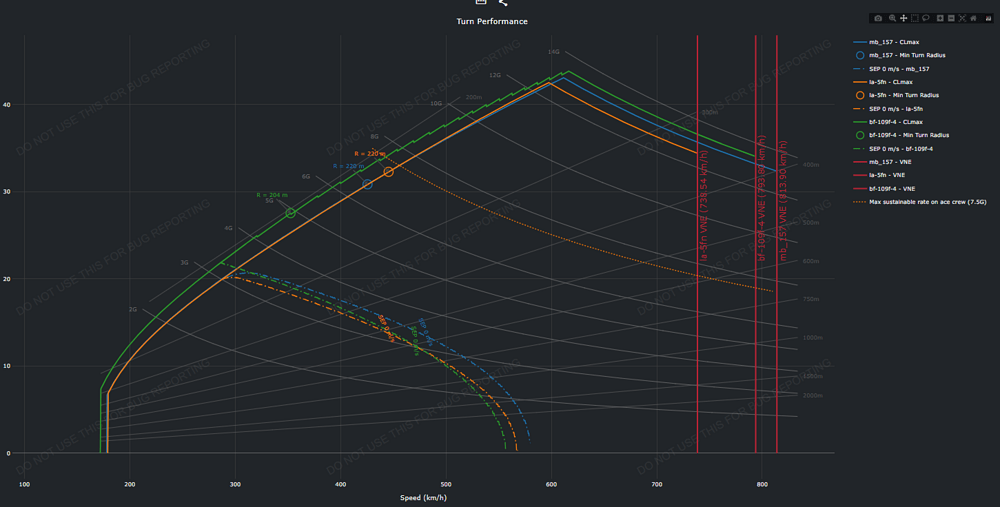
Task: Click the orange la-5fn min radius circle marker
Action: [x=388, y=172]
